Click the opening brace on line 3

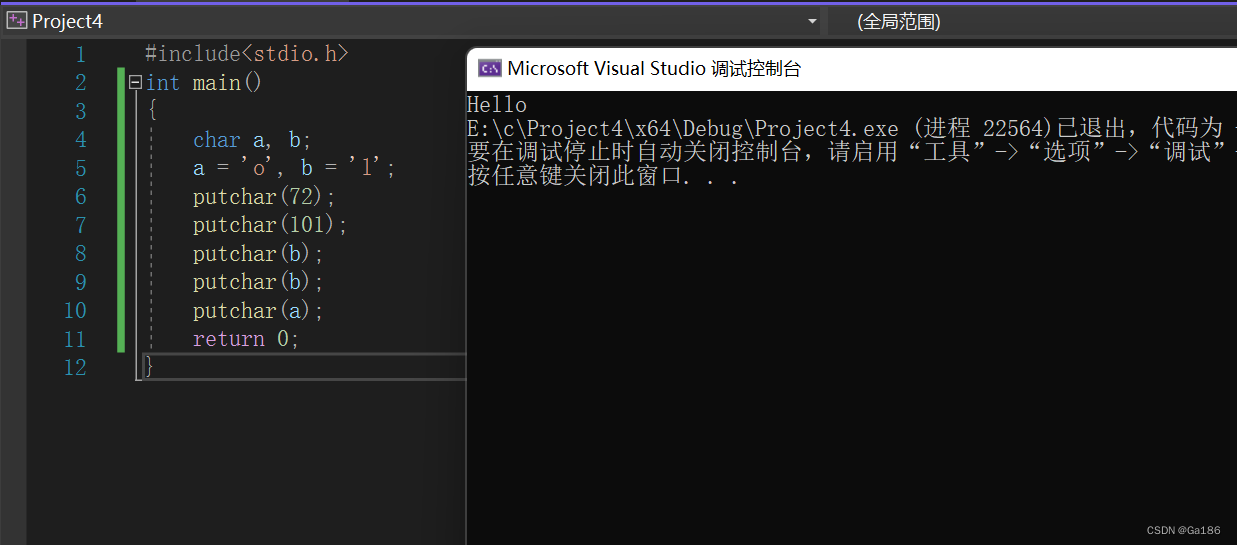[152, 111]
